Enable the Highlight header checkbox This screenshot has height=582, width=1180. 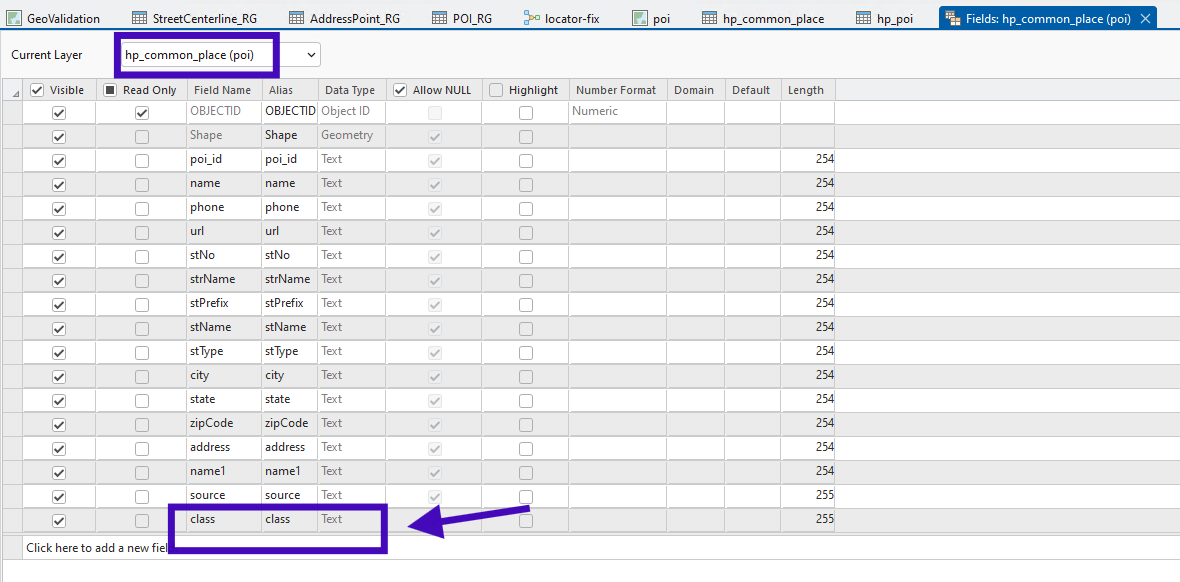click(496, 90)
